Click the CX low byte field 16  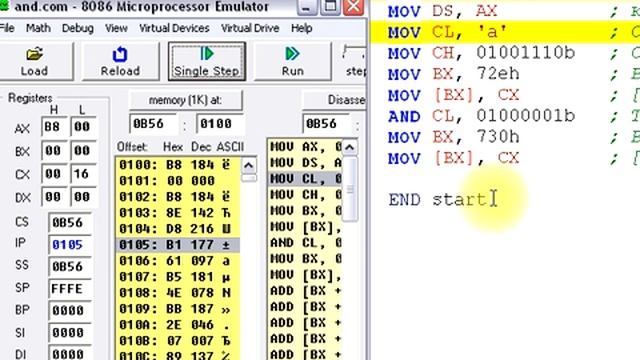[x=83, y=174]
